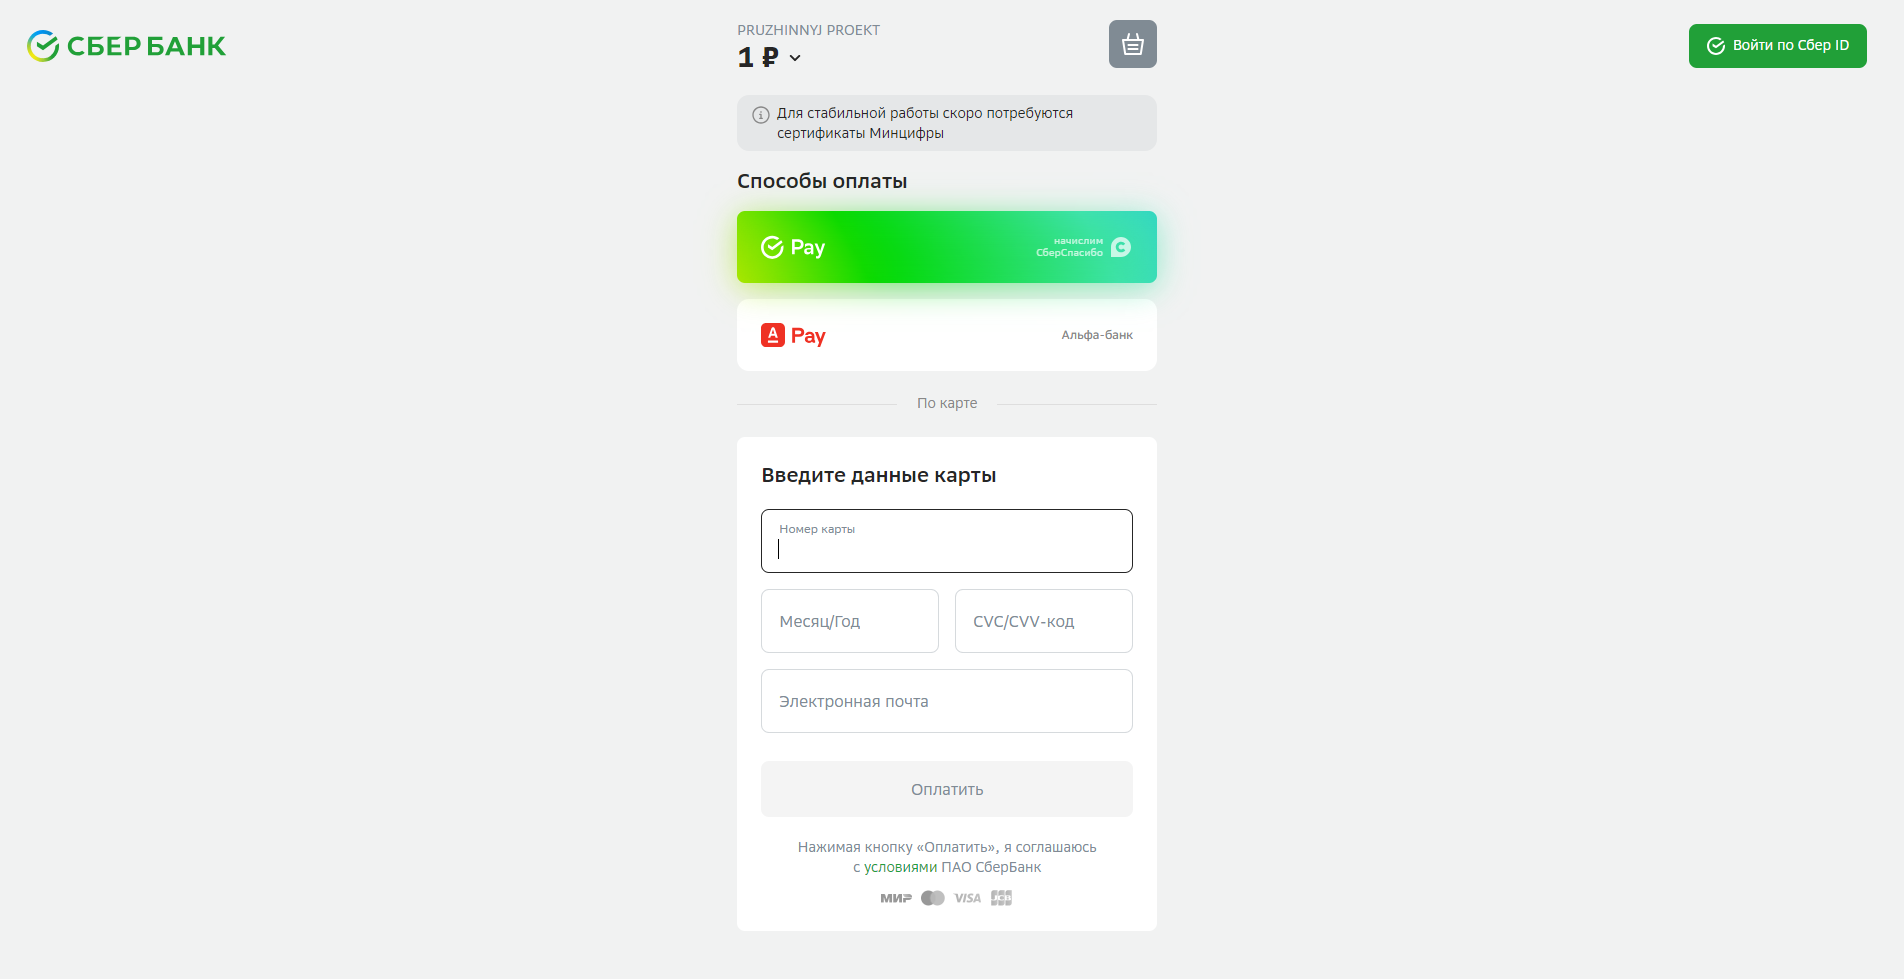Image resolution: width=1904 pixels, height=979 pixels.
Task: Open the условиями terms link
Action: coord(900,867)
